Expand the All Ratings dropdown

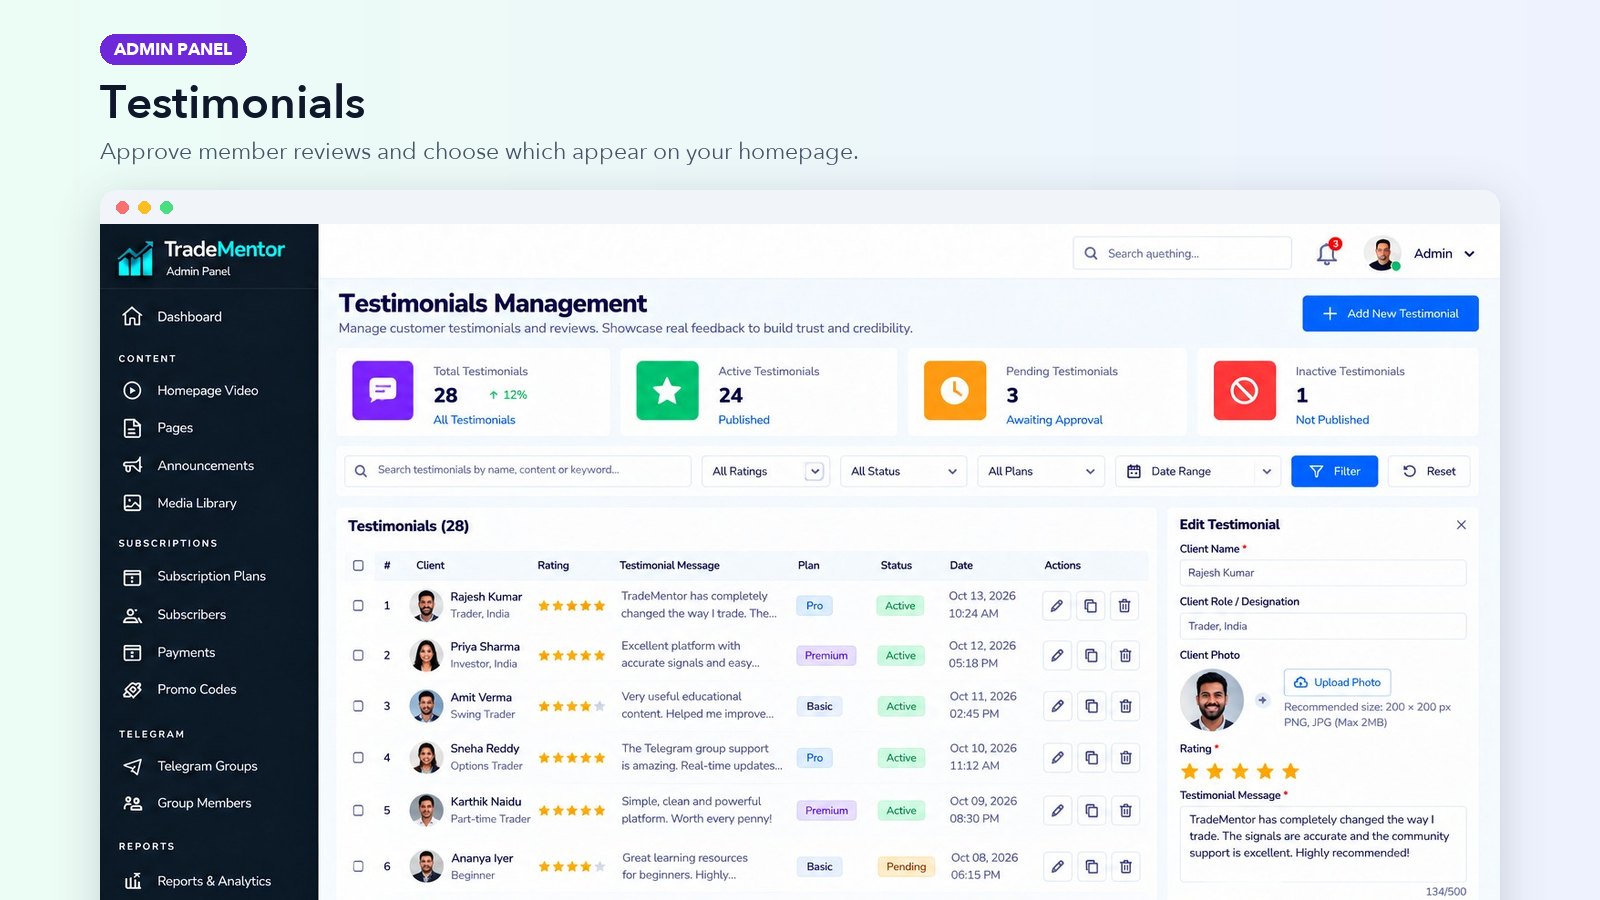click(x=765, y=471)
